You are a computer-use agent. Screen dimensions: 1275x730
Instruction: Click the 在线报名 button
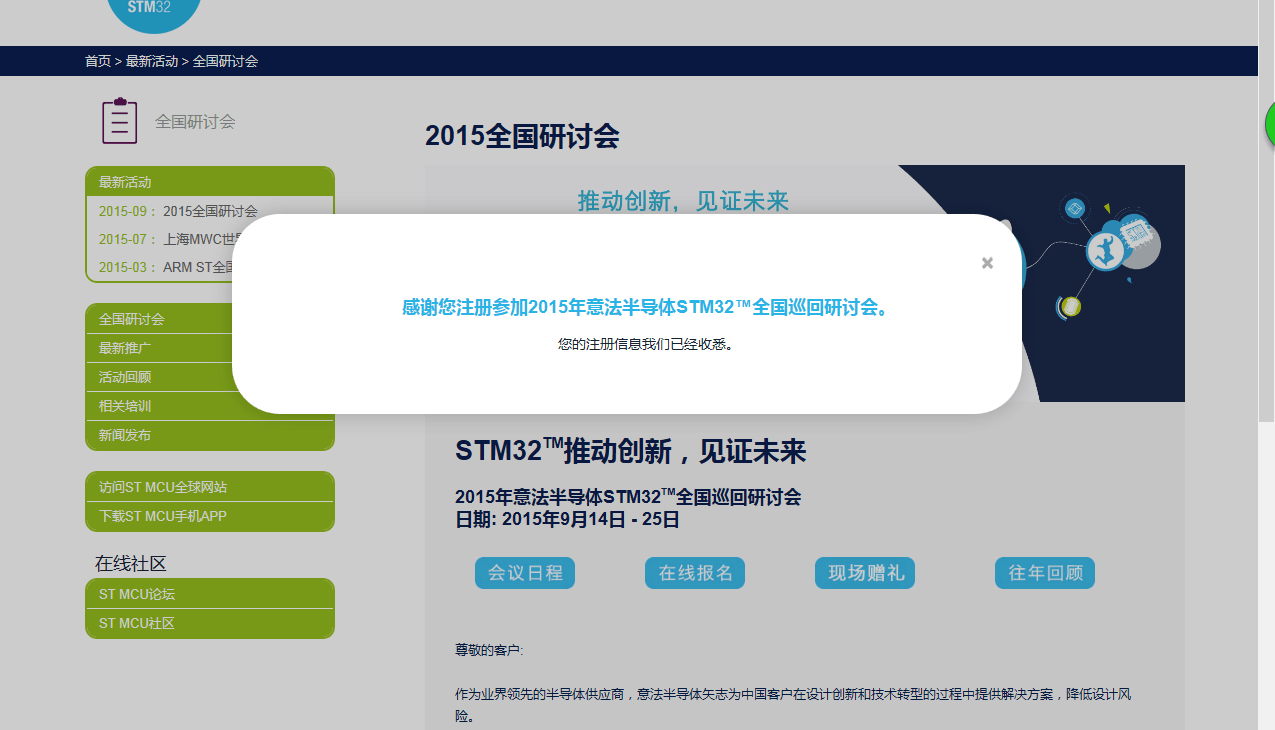(x=695, y=573)
